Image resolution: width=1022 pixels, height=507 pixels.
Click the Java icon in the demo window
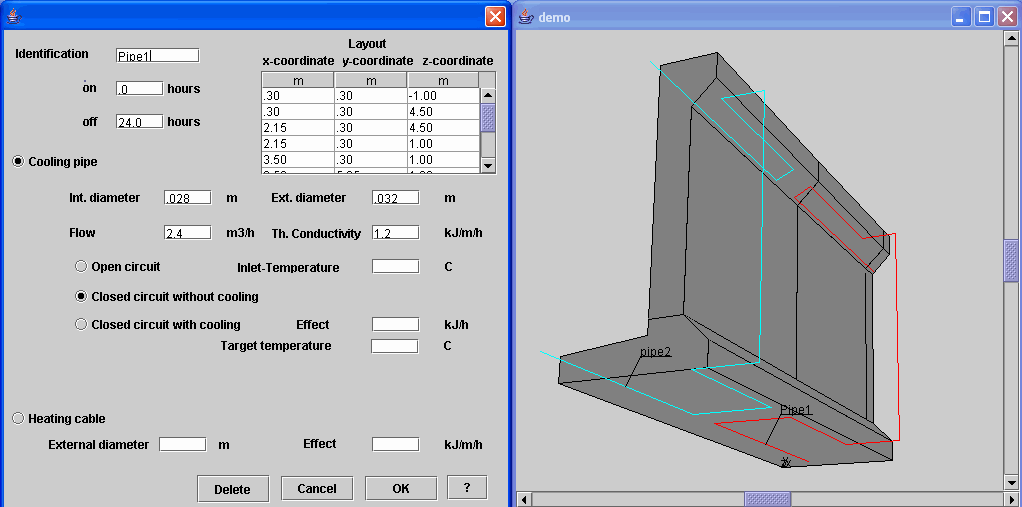tap(527, 17)
